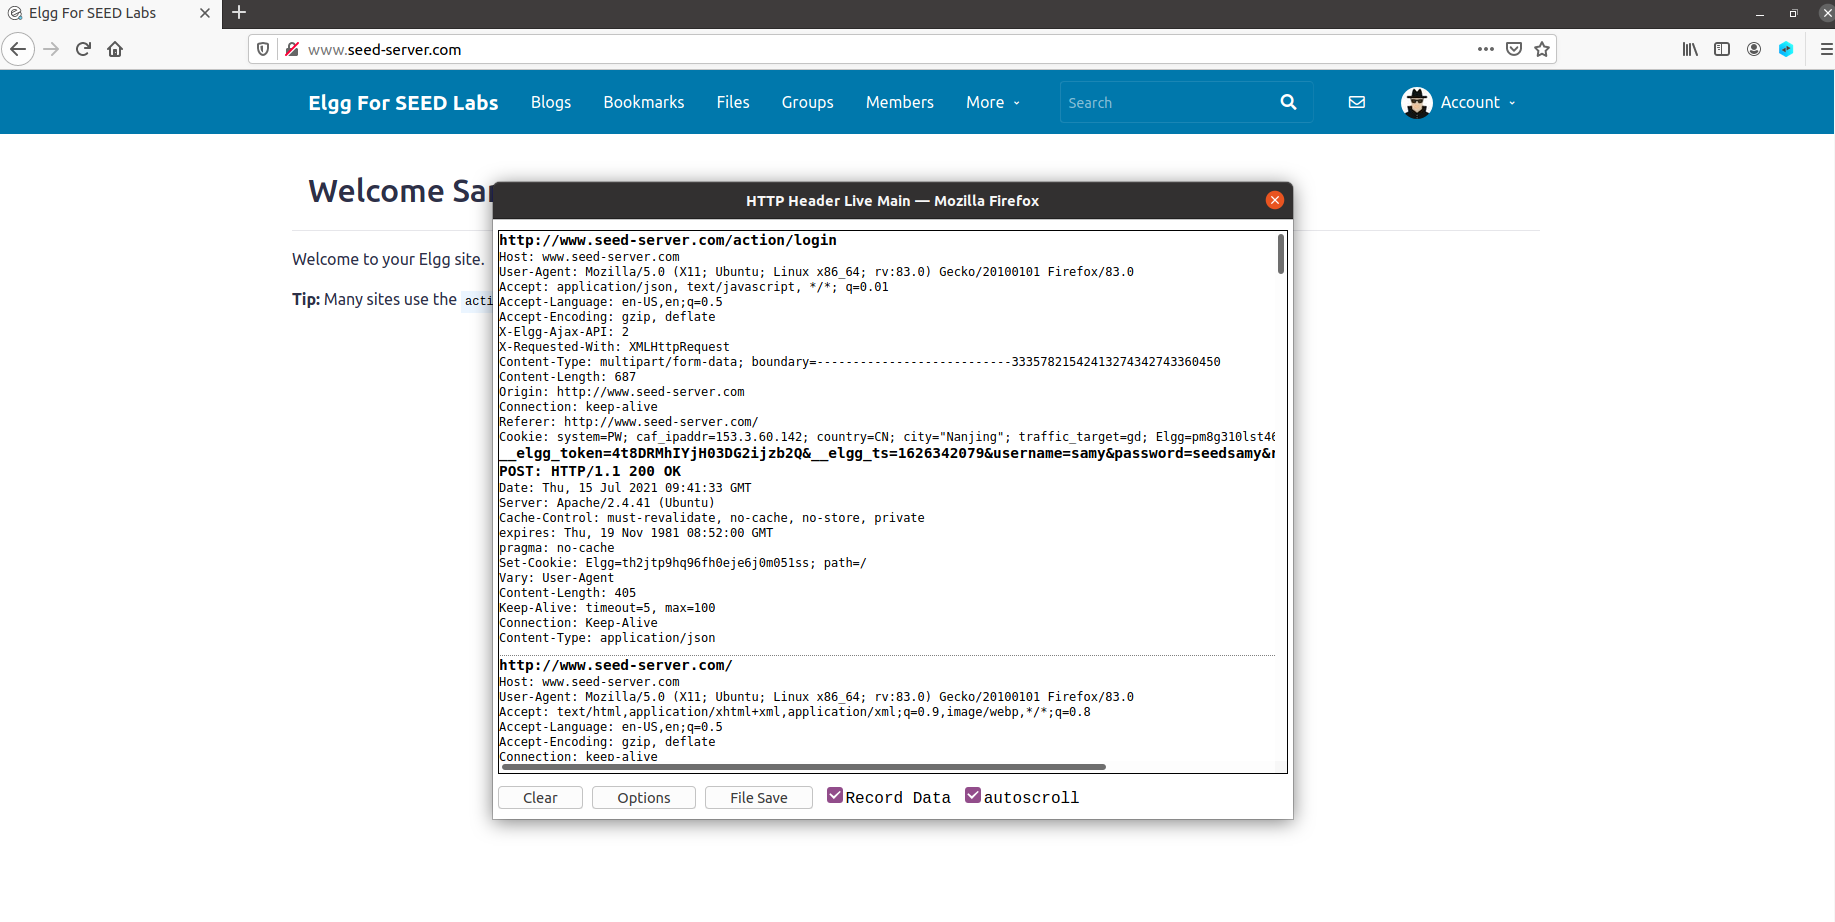This screenshot has width=1835, height=922.
Task: Click the Referer header line
Action: pyautogui.click(x=629, y=422)
